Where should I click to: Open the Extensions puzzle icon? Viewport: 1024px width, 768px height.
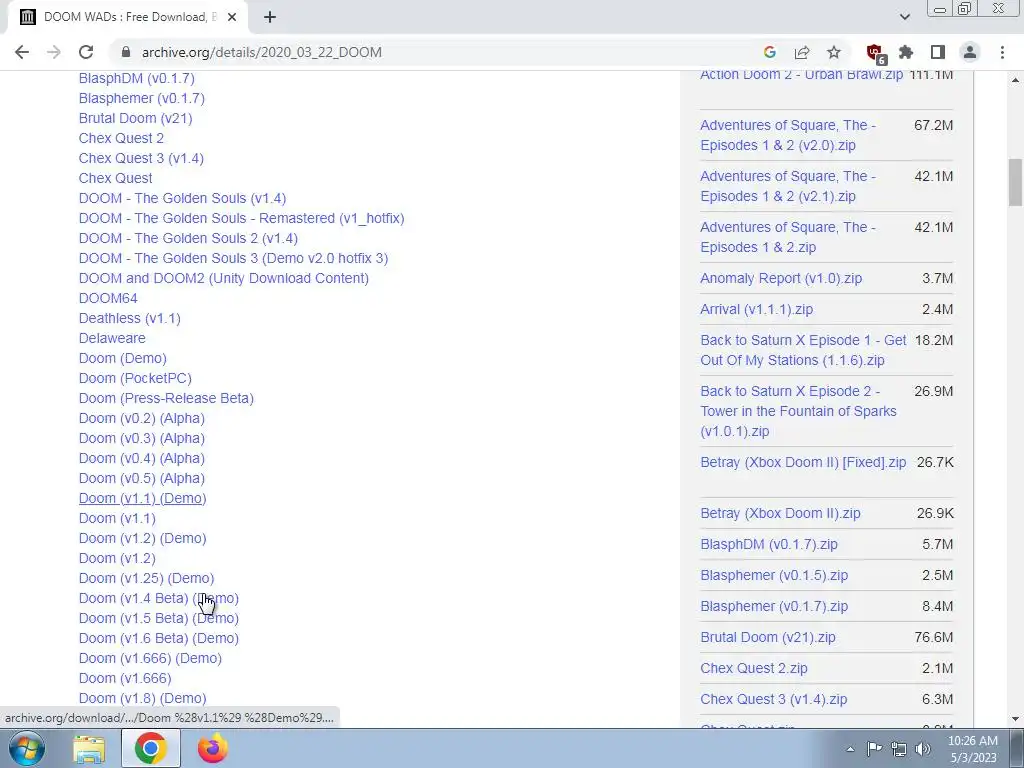click(x=906, y=52)
